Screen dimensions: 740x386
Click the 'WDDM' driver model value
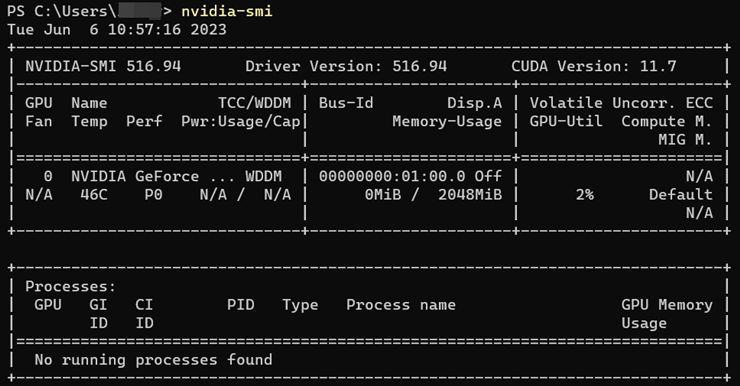[263, 176]
